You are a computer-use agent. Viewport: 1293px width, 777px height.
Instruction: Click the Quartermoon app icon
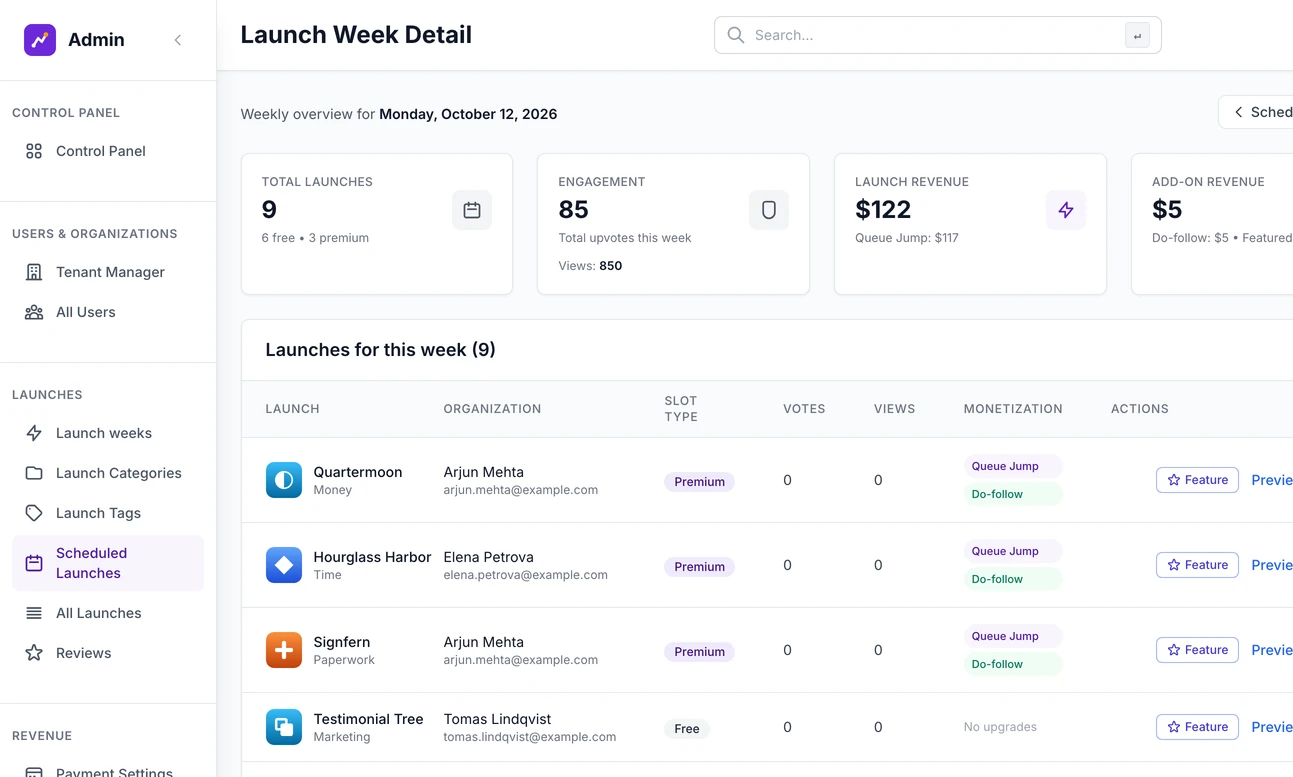(284, 480)
